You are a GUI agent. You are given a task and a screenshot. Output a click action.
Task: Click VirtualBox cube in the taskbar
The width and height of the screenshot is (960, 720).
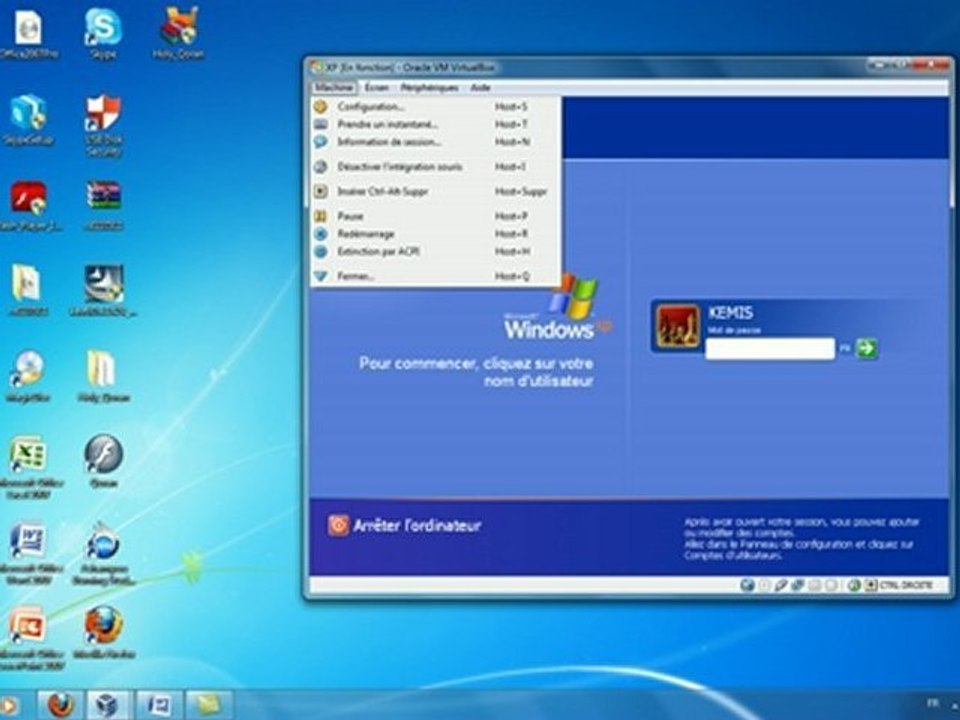[109, 705]
